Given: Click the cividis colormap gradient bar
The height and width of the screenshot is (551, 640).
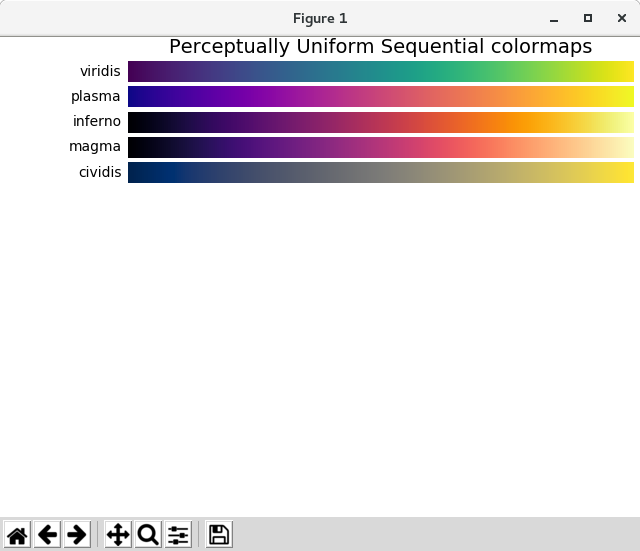Looking at the screenshot, I should coord(381,172).
